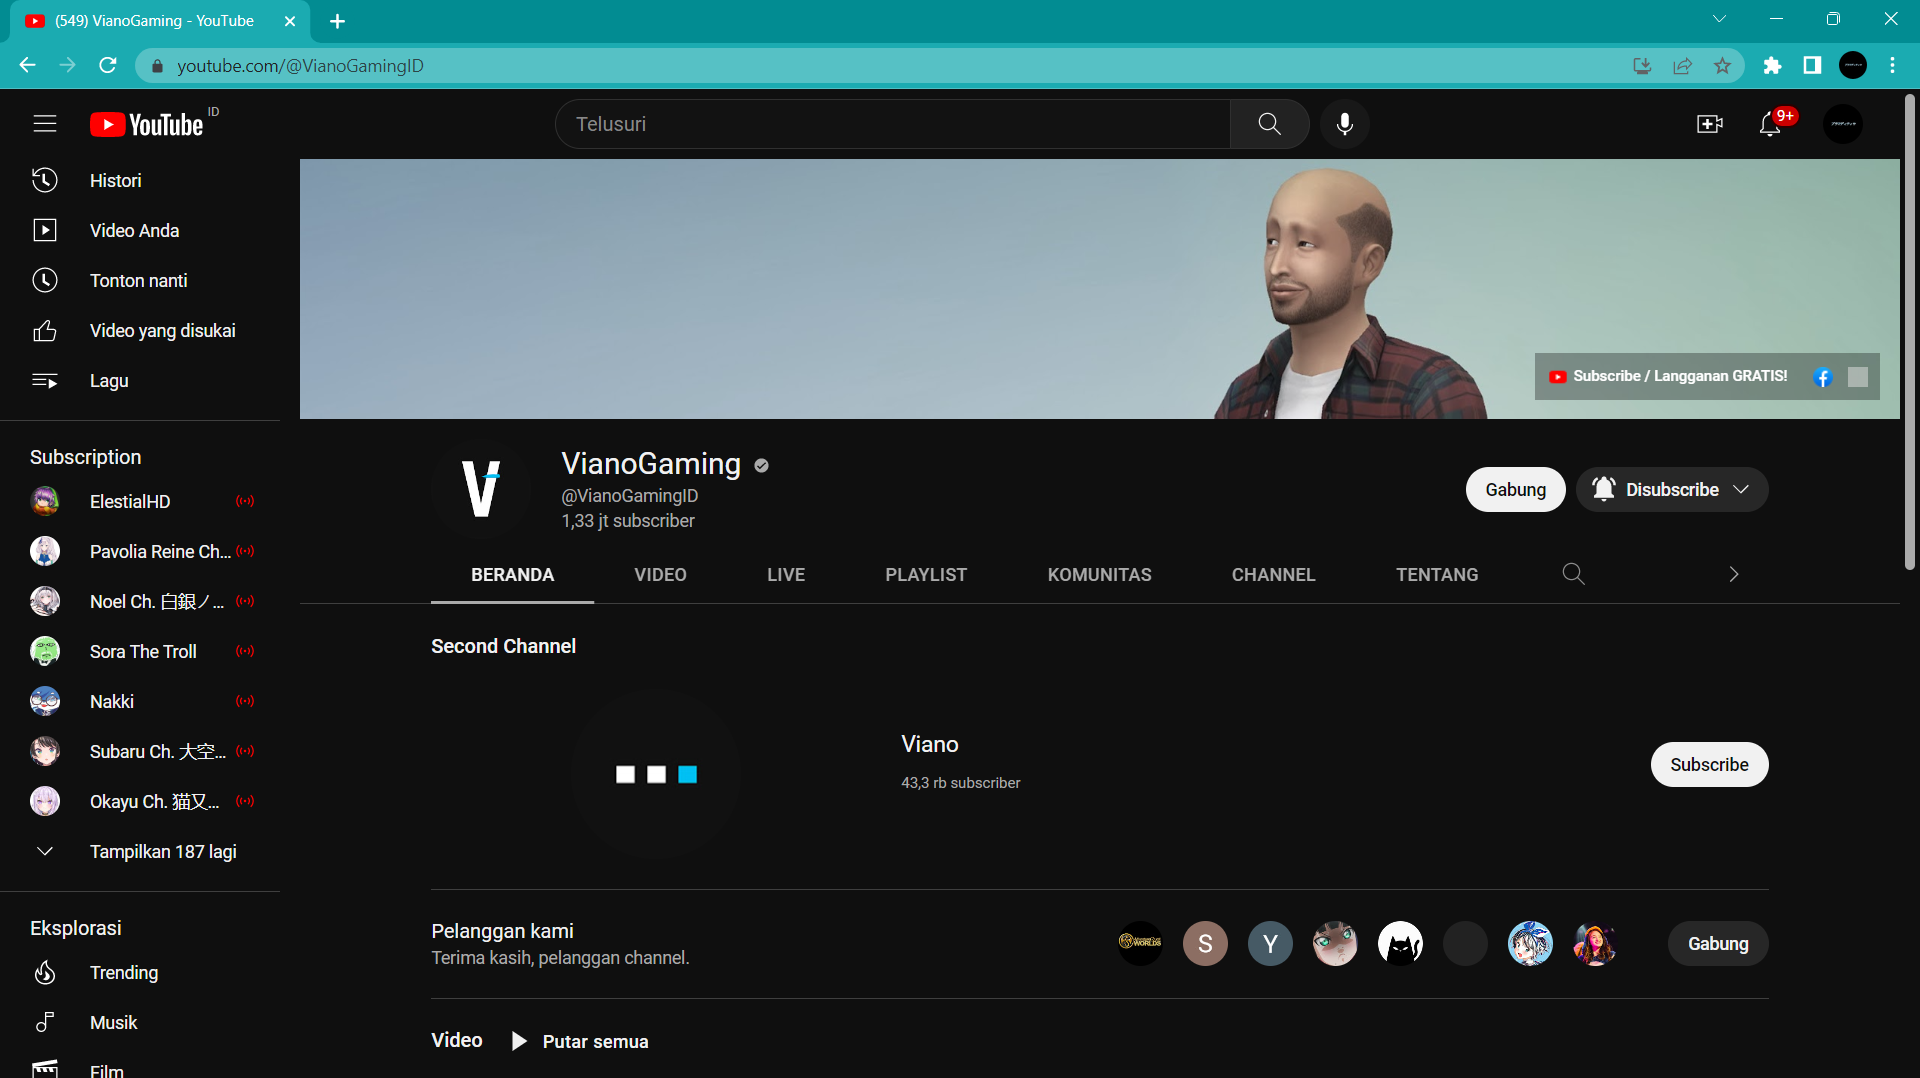This screenshot has height=1078, width=1920.
Task: Open the Subaru Ch. subscription
Action: [x=140, y=752]
